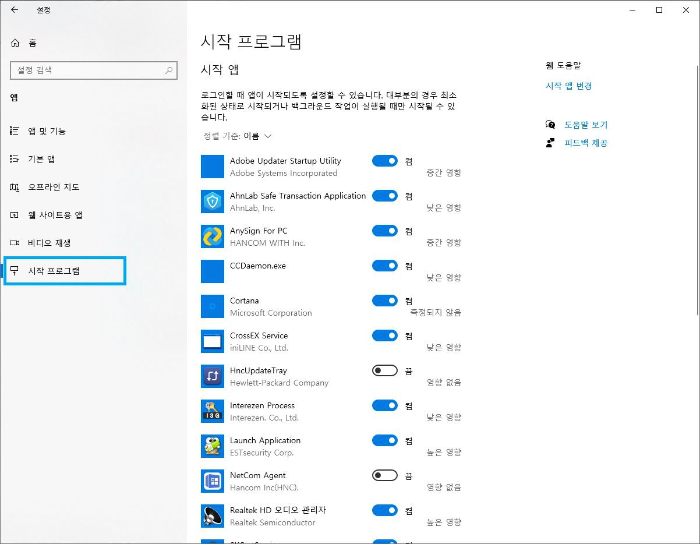
Task: Select 시작 프로그램 in sidebar
Action: (65, 270)
